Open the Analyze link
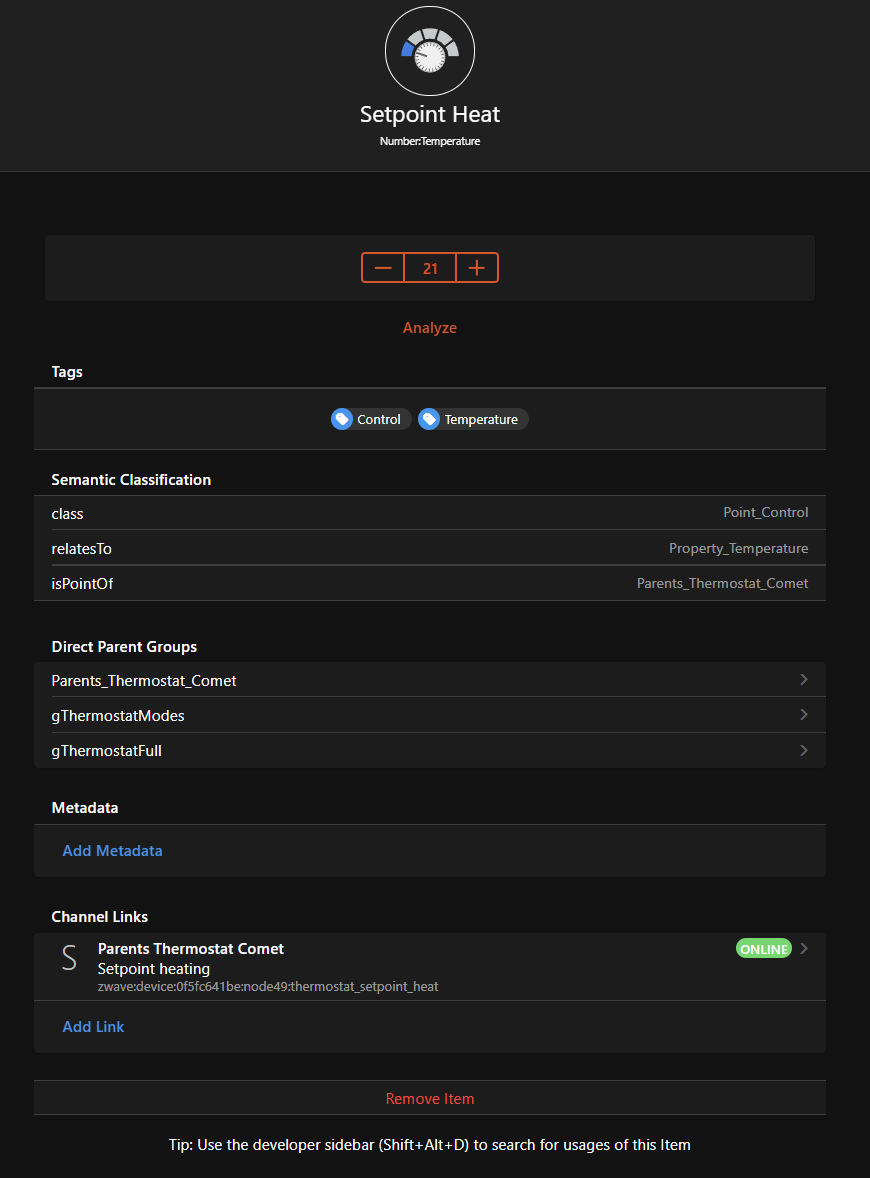This screenshot has width=870, height=1178. click(x=430, y=328)
